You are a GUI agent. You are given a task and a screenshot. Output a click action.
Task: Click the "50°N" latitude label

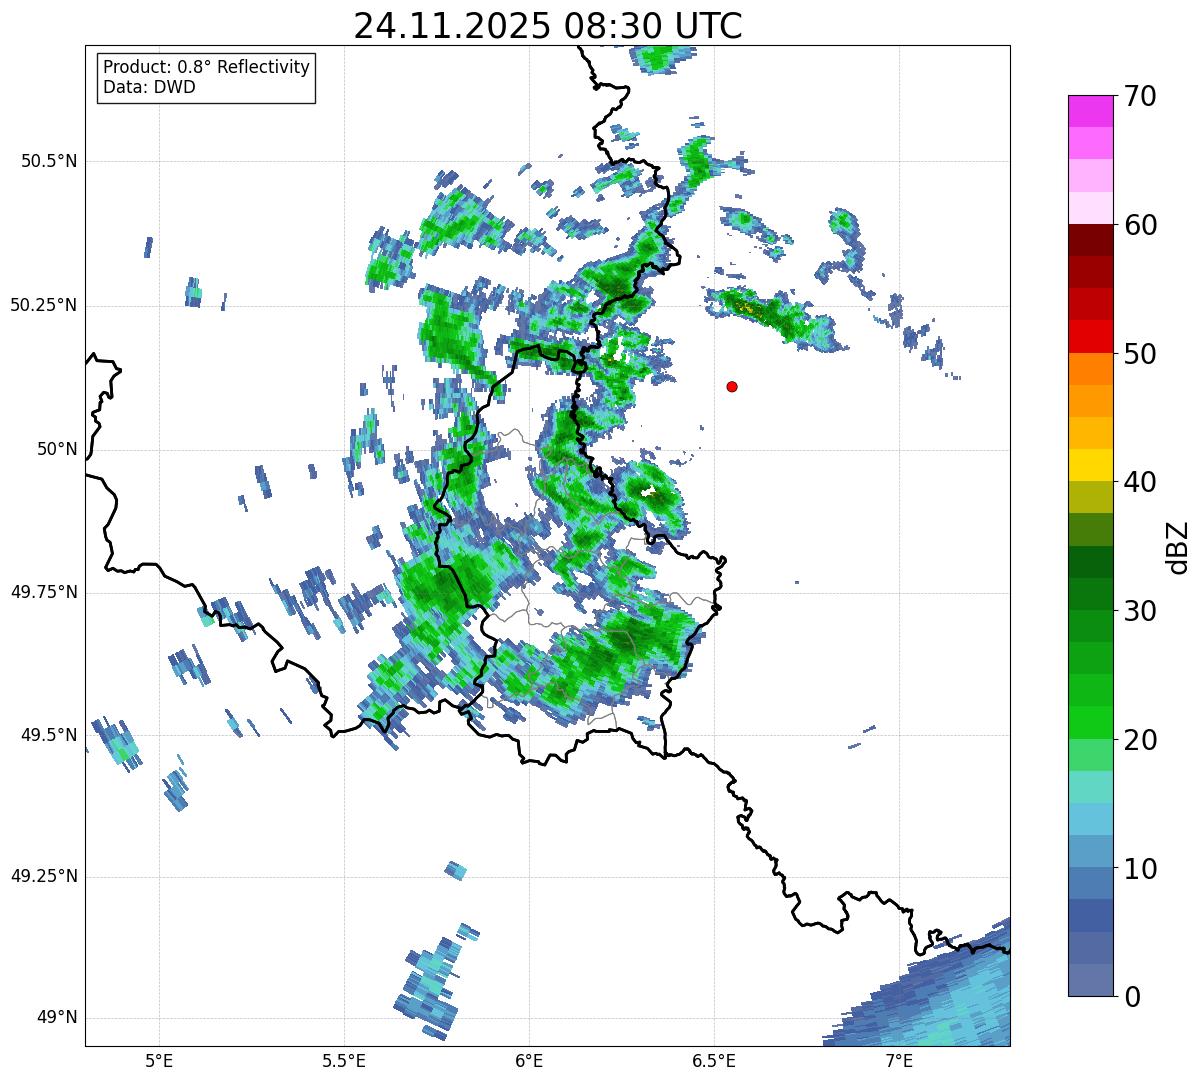pyautogui.click(x=57, y=449)
